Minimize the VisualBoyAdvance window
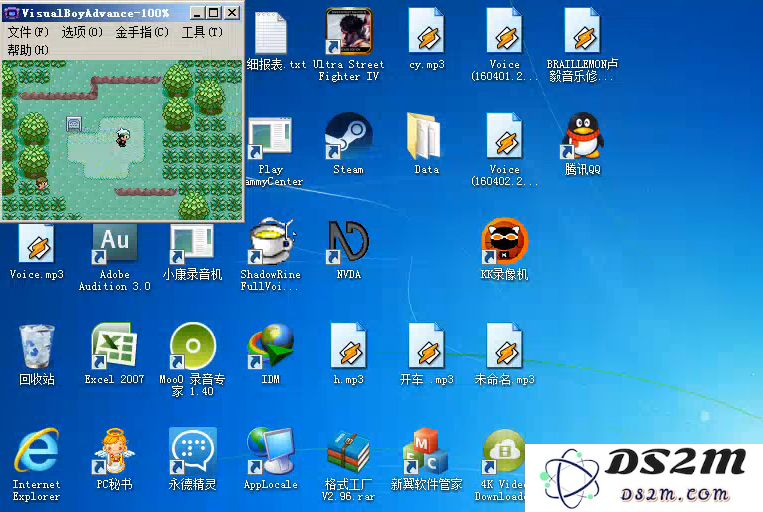 [x=197, y=13]
